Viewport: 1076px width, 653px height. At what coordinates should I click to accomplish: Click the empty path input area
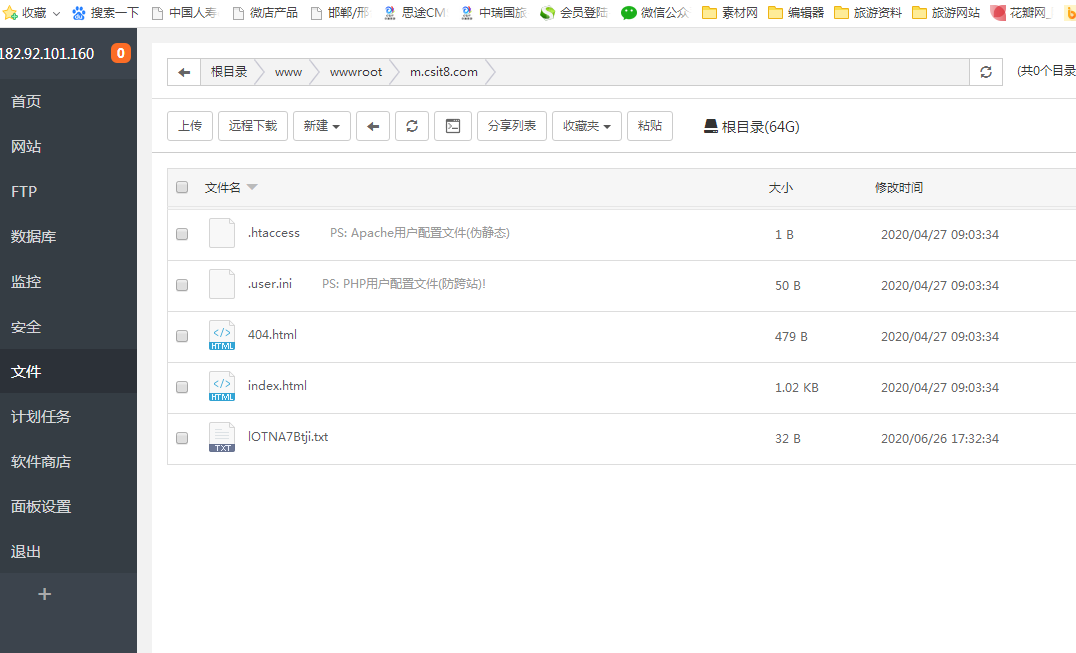pyautogui.click(x=731, y=72)
